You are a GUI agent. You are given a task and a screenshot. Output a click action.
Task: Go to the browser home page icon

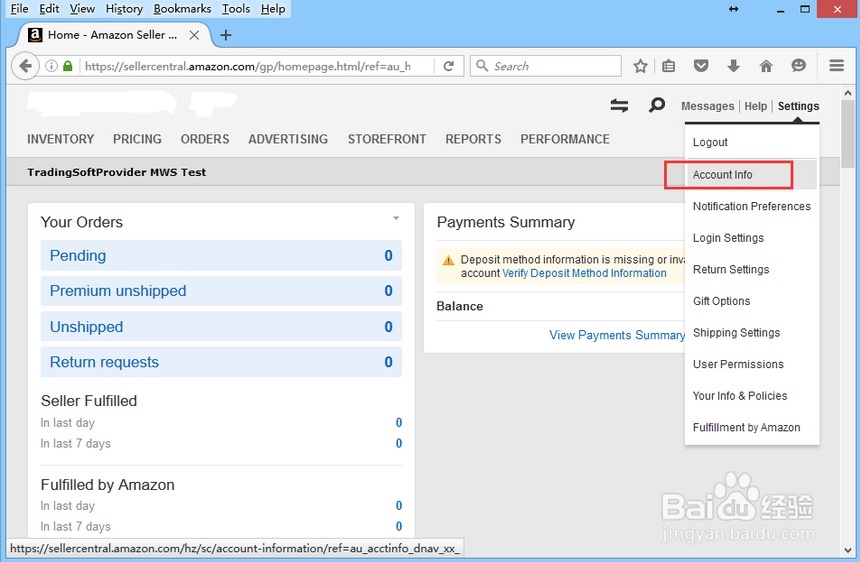point(766,66)
